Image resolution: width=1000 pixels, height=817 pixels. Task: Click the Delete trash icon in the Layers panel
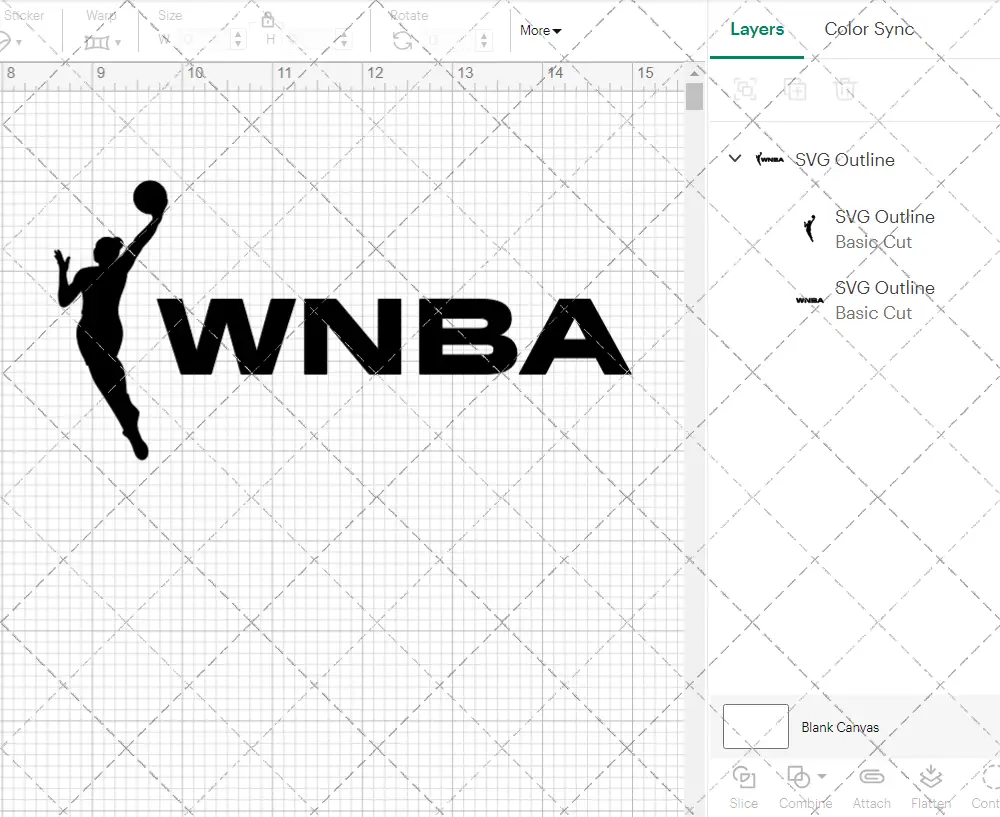[x=845, y=90]
